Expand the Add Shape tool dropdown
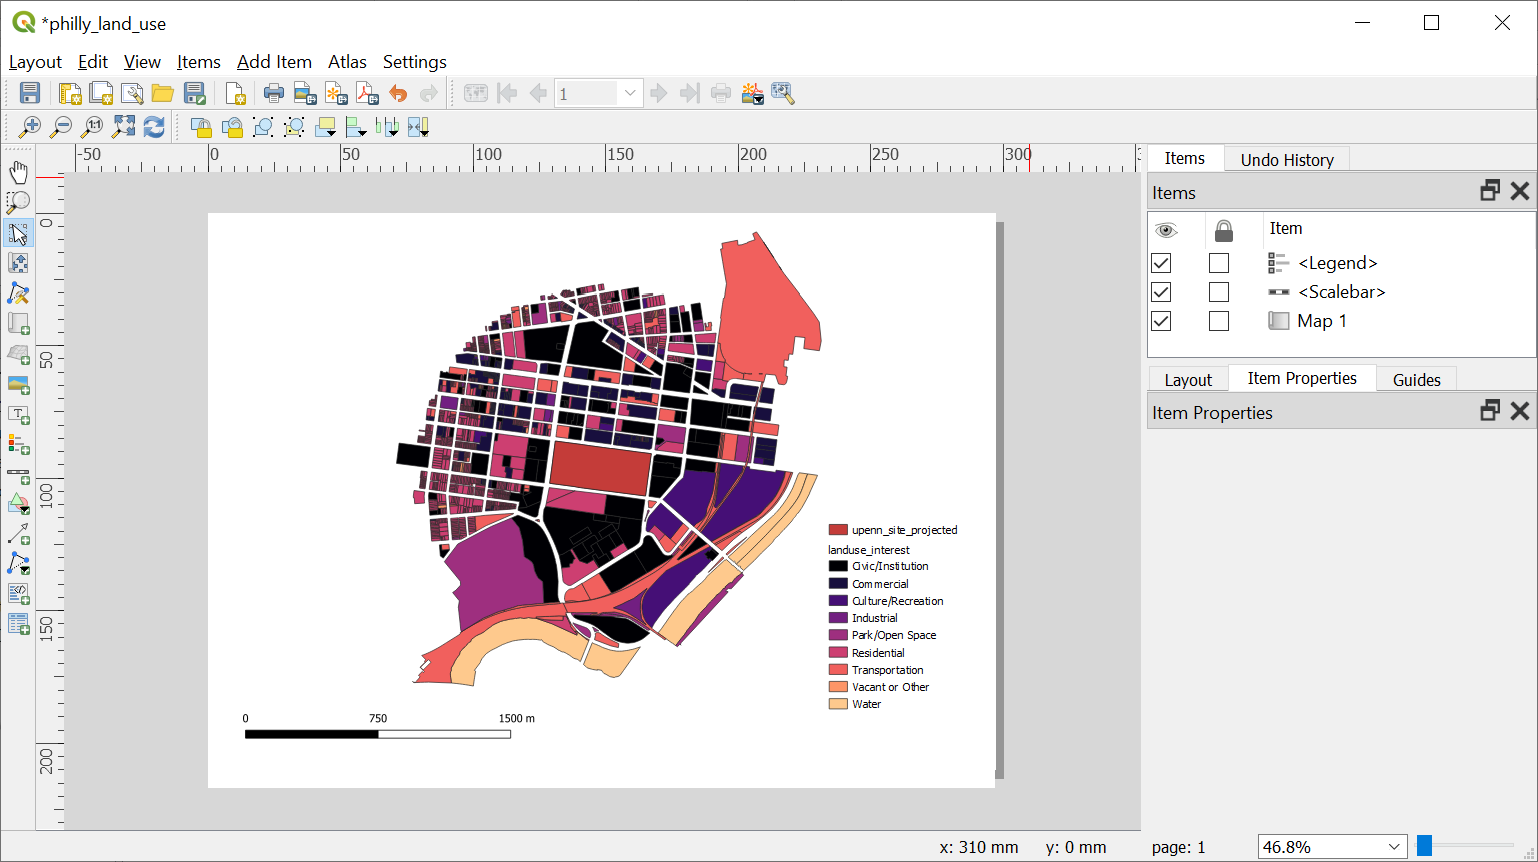 (18, 504)
